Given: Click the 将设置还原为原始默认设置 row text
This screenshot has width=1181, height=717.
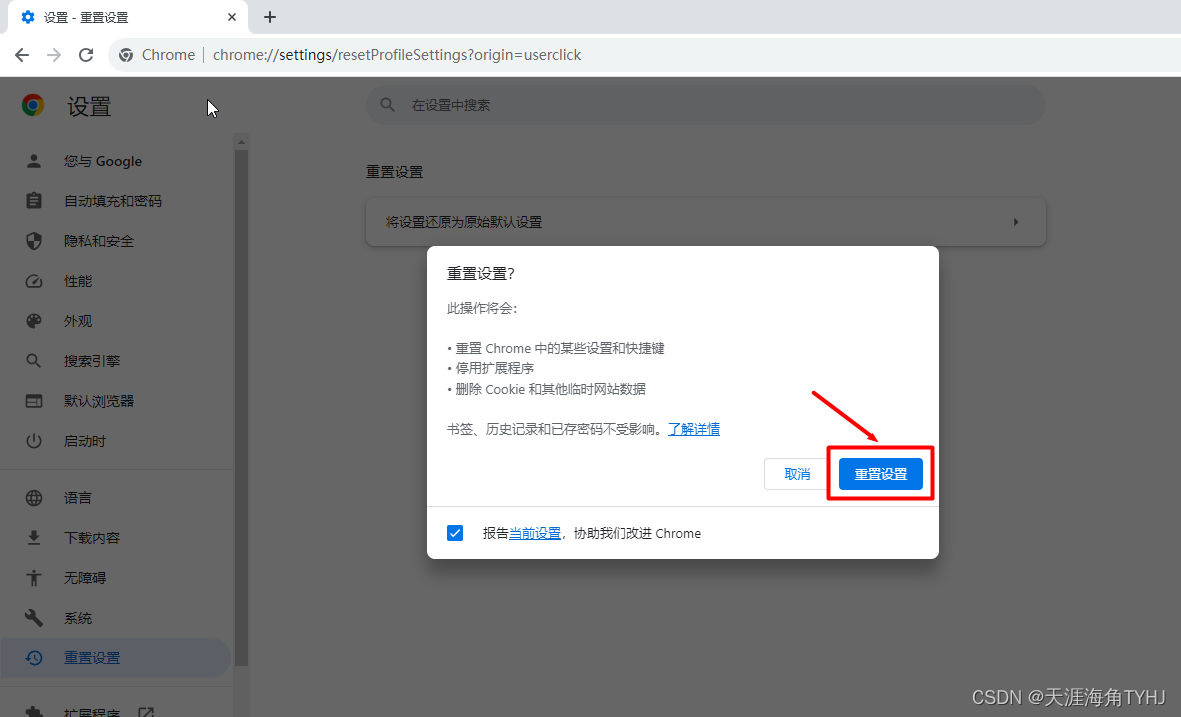Looking at the screenshot, I should [x=464, y=221].
